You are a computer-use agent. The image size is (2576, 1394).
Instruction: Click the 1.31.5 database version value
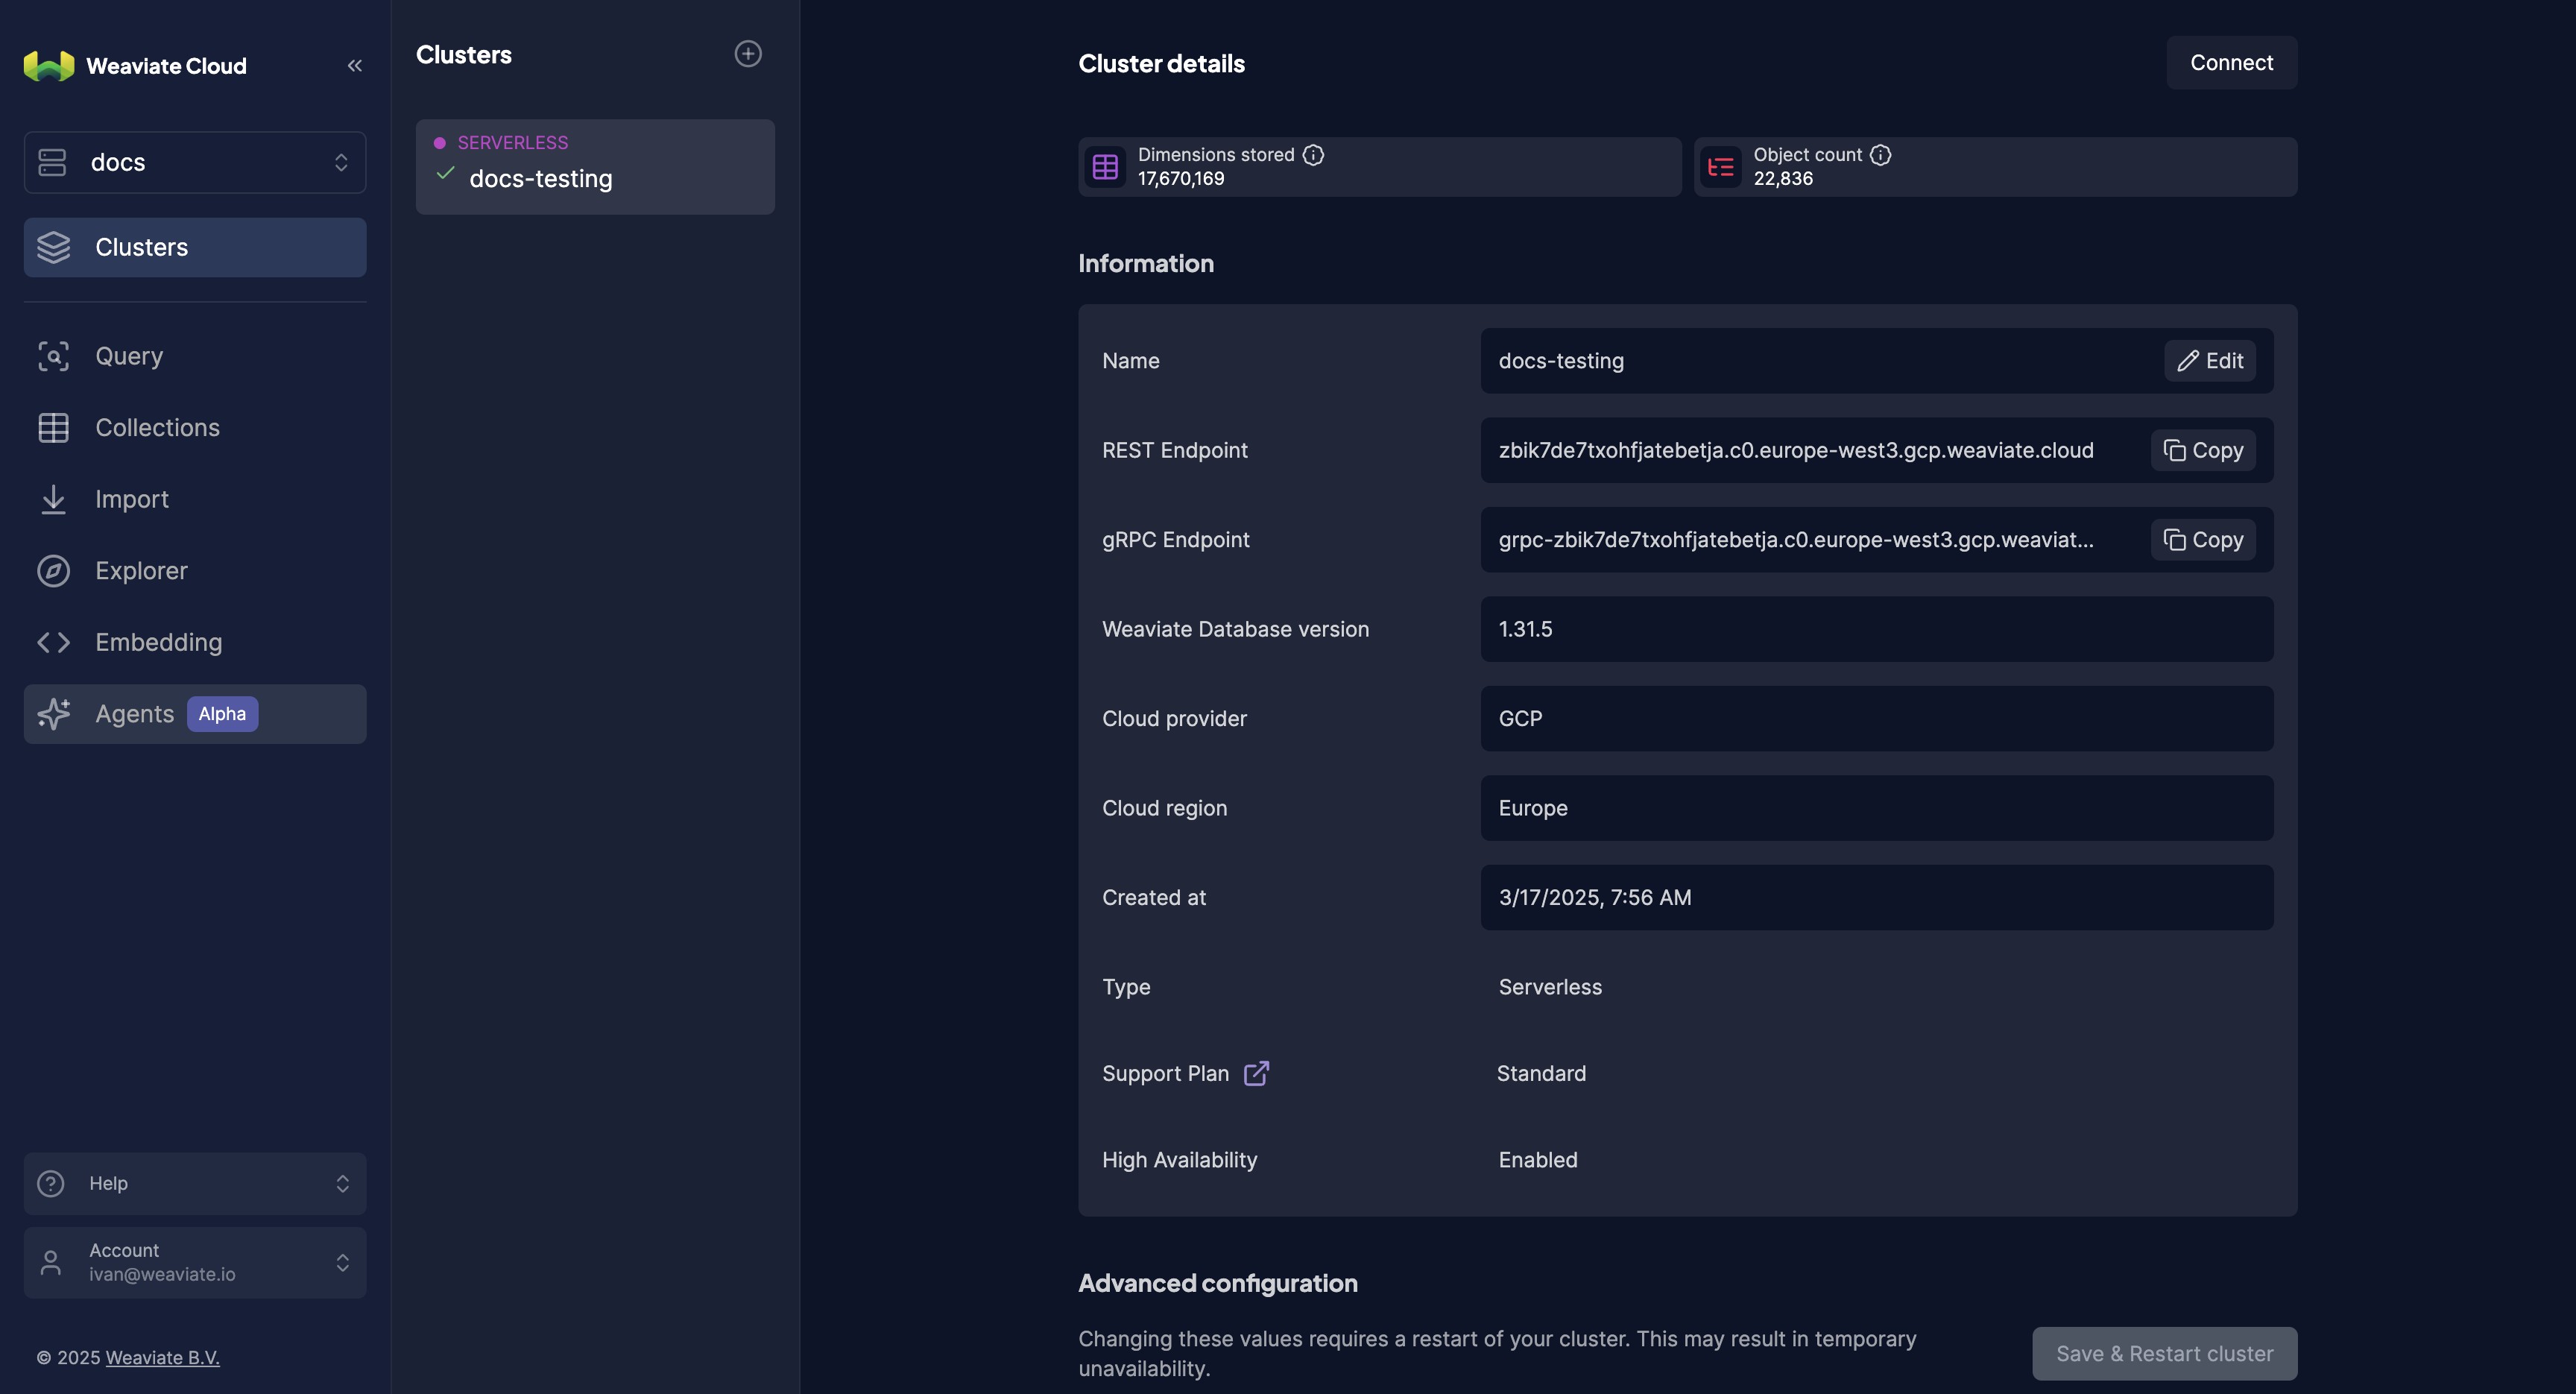pyautogui.click(x=1525, y=629)
